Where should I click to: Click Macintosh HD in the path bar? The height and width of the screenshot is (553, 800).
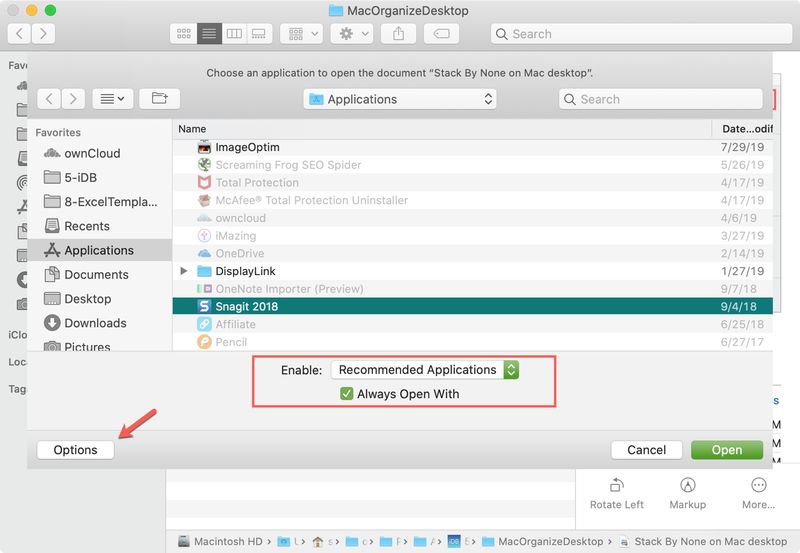[220, 541]
